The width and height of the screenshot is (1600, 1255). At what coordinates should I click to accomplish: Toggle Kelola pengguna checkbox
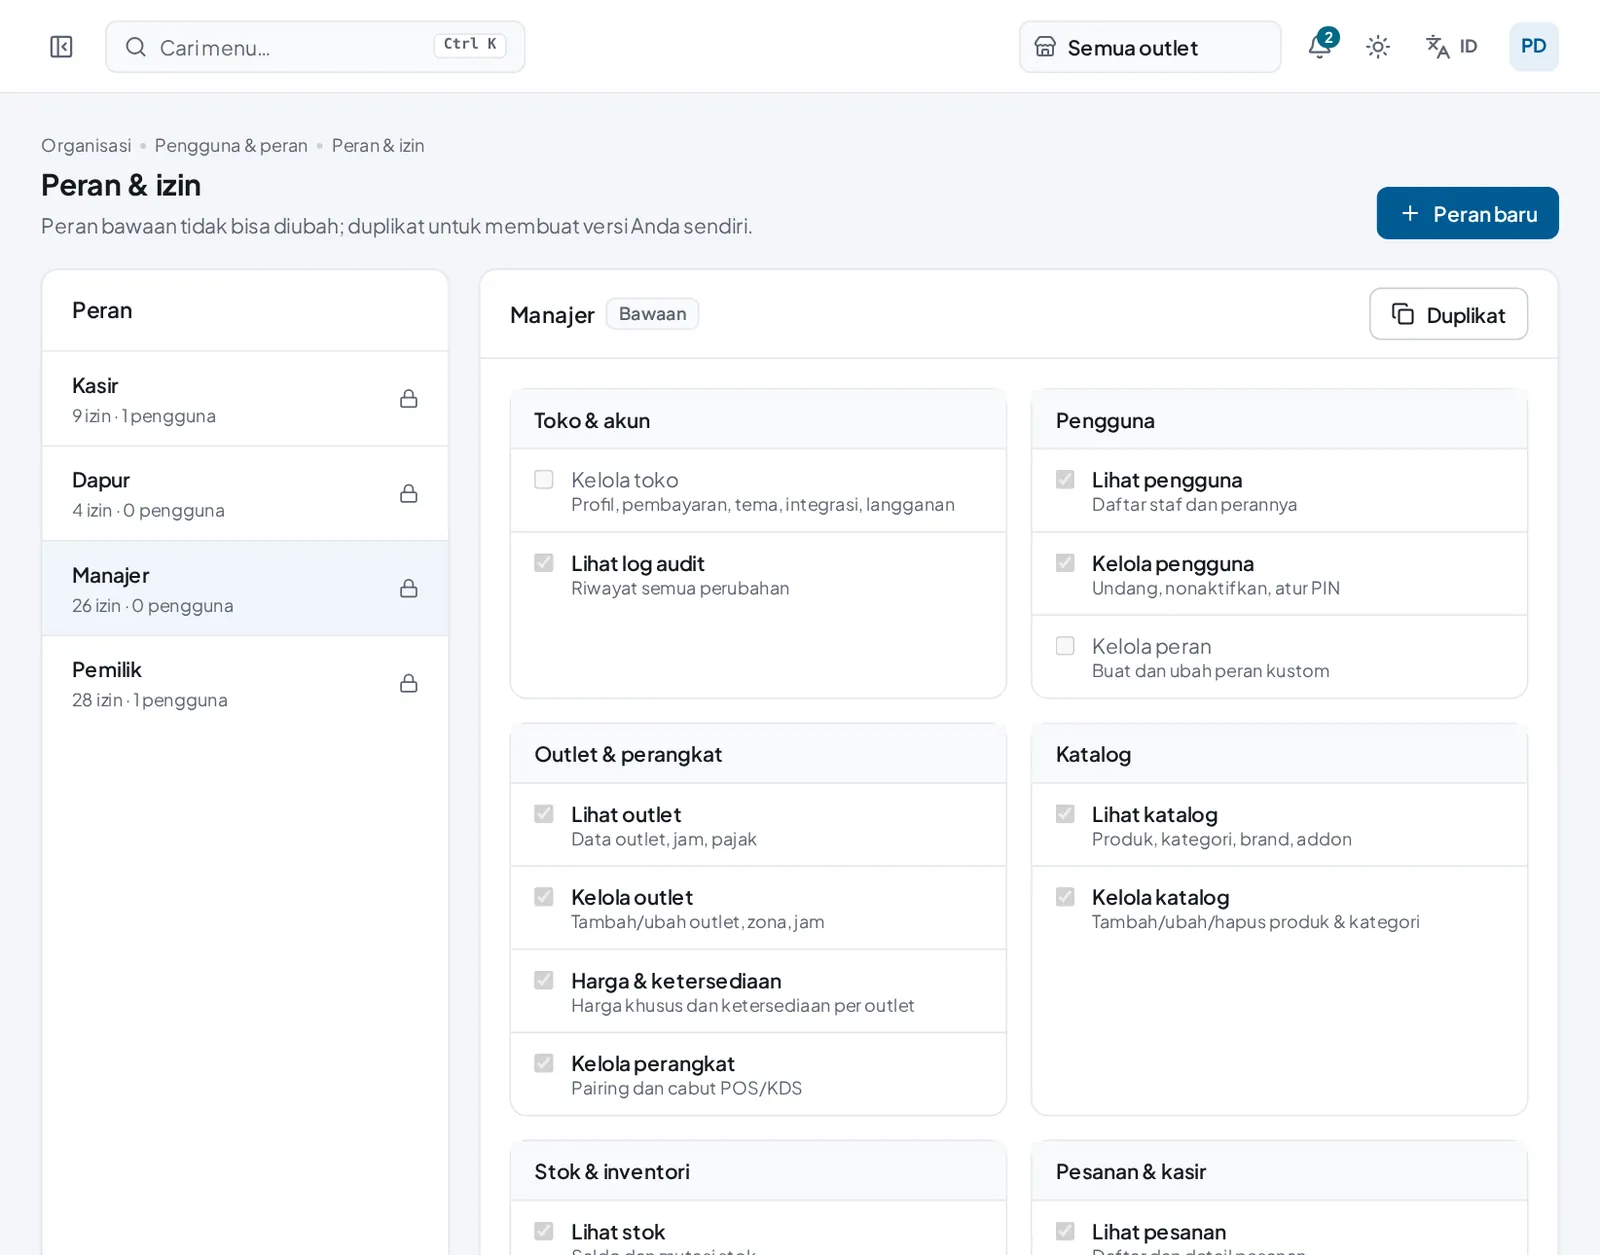(x=1065, y=563)
